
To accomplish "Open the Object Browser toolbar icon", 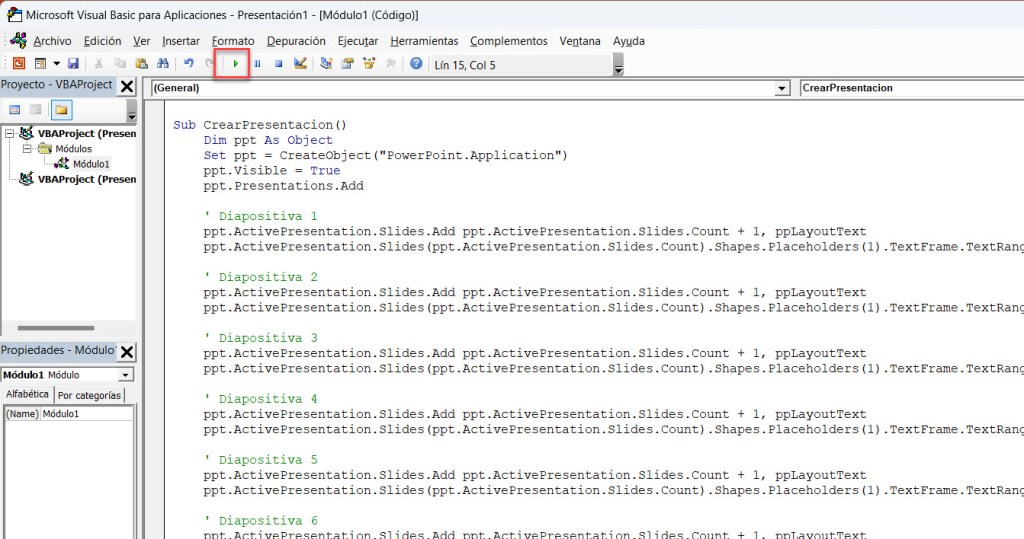I will (x=369, y=64).
